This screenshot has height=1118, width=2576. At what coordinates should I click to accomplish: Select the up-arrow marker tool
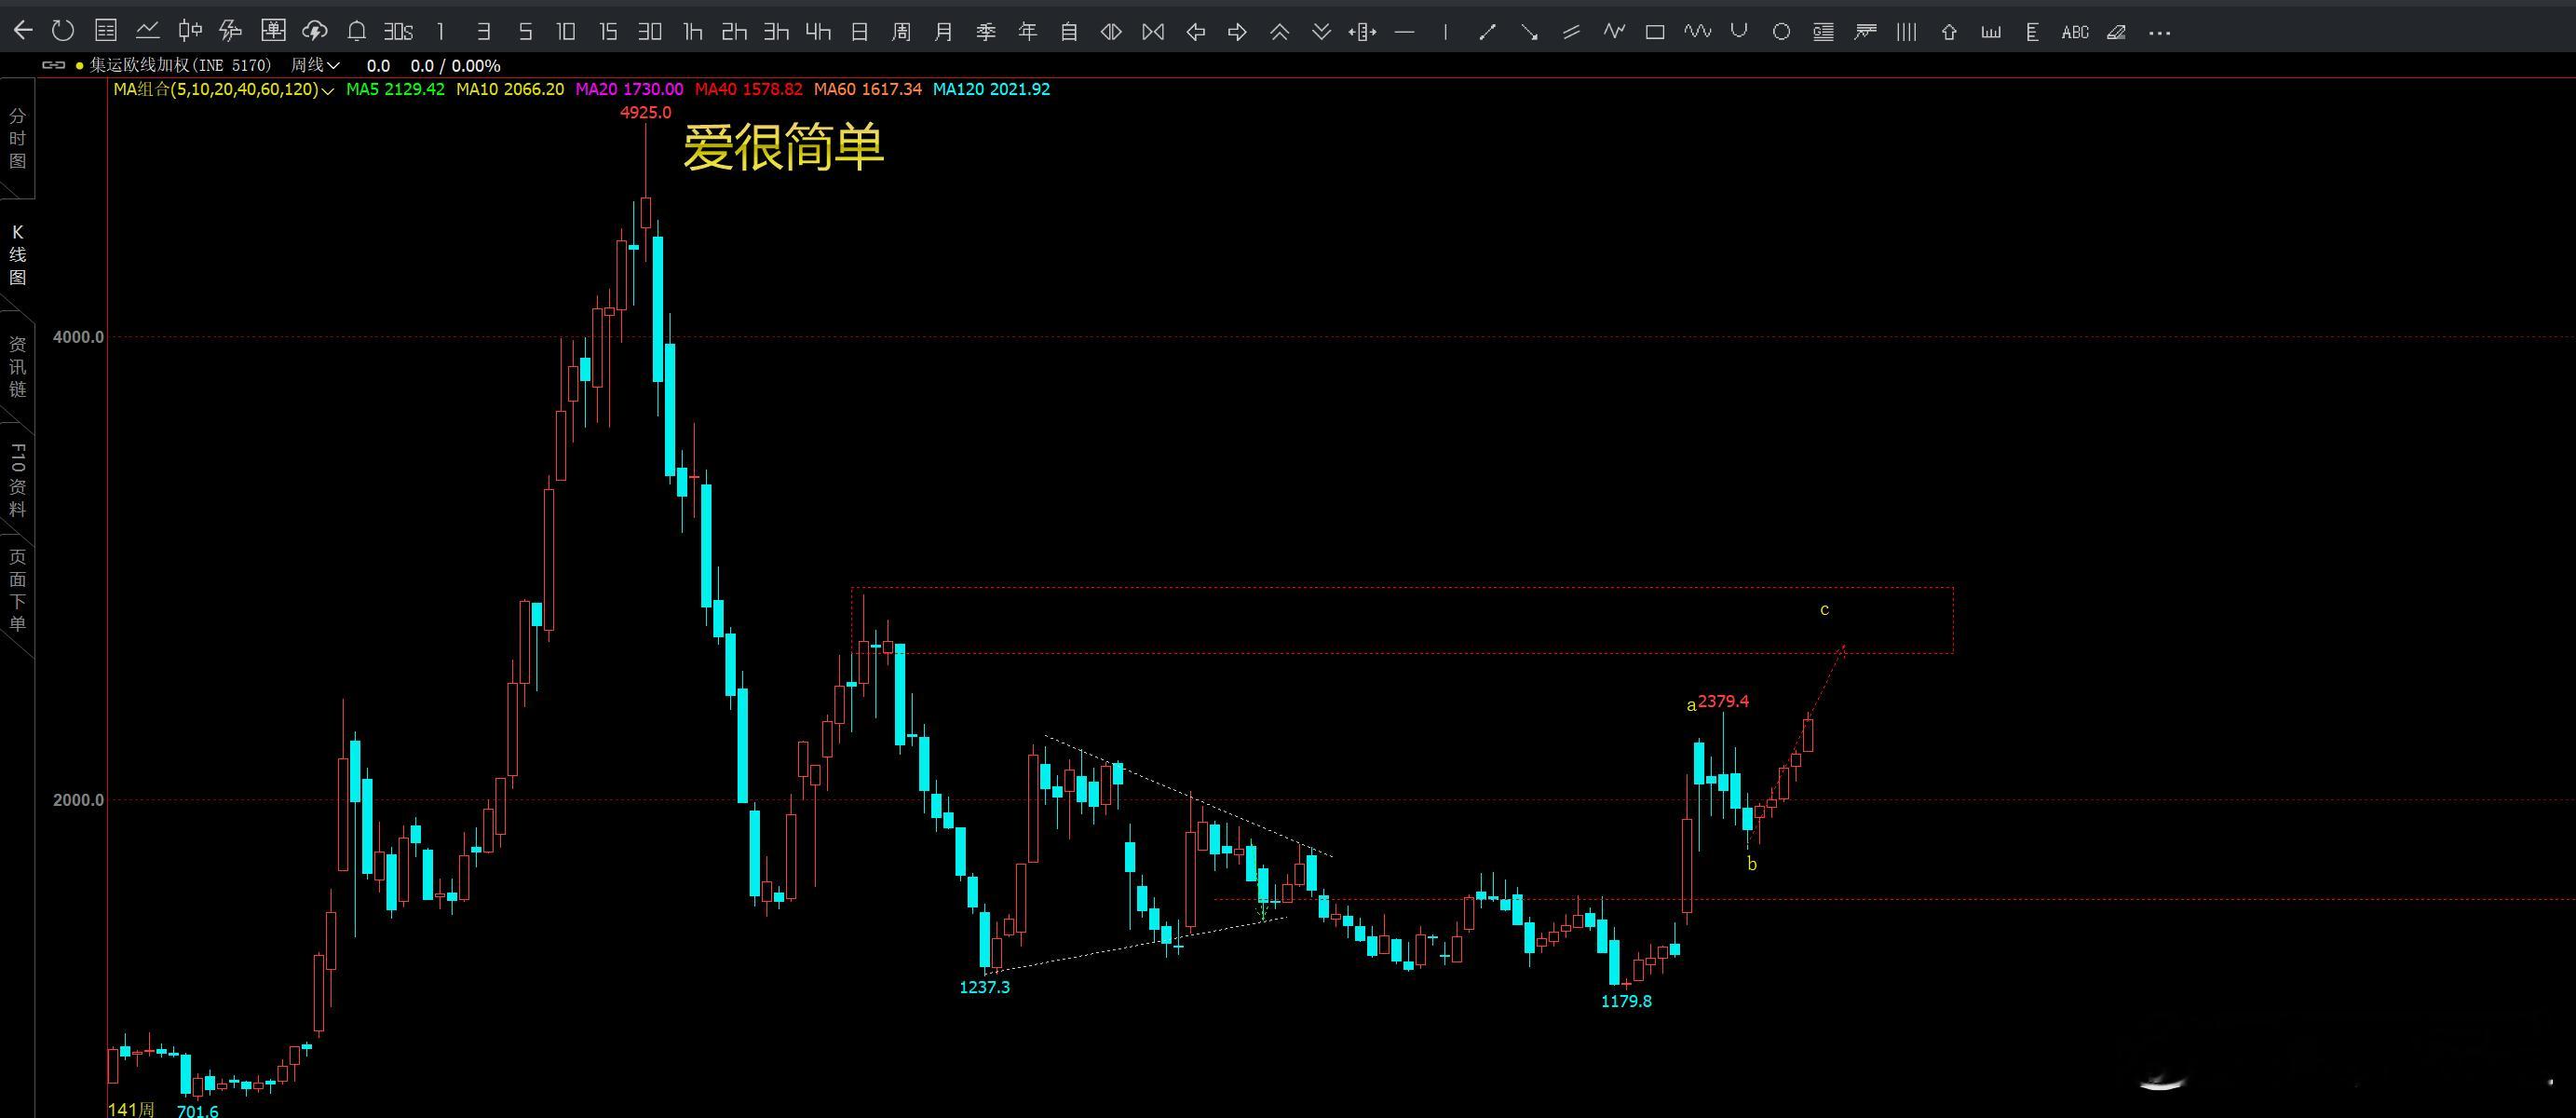1949,32
